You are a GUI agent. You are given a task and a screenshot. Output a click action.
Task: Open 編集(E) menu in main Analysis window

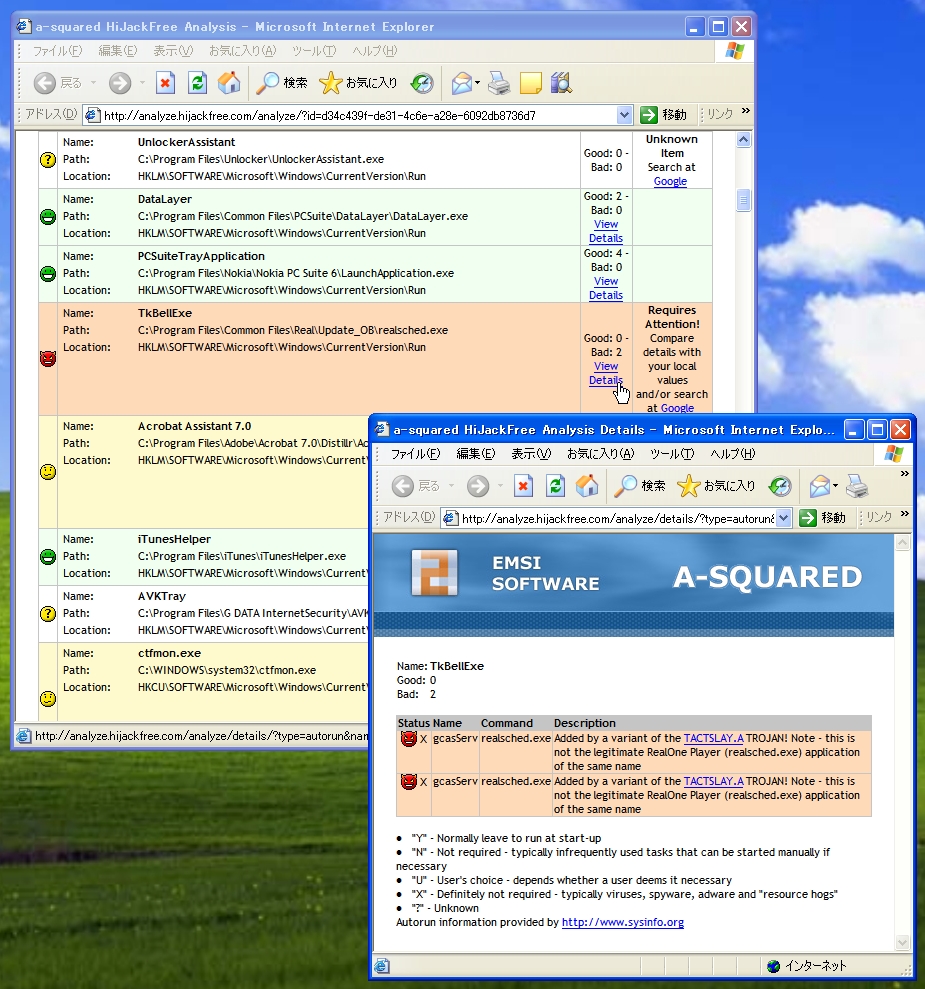coord(118,50)
